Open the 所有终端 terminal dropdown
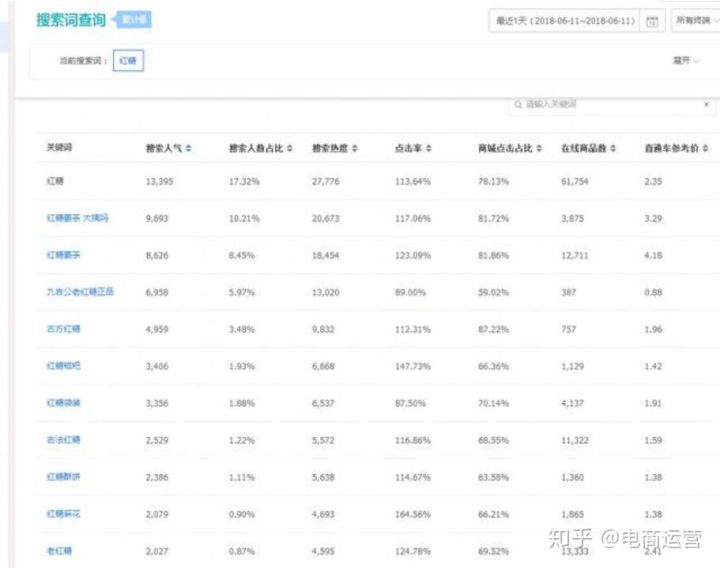The height and width of the screenshot is (568, 720). coord(696,21)
